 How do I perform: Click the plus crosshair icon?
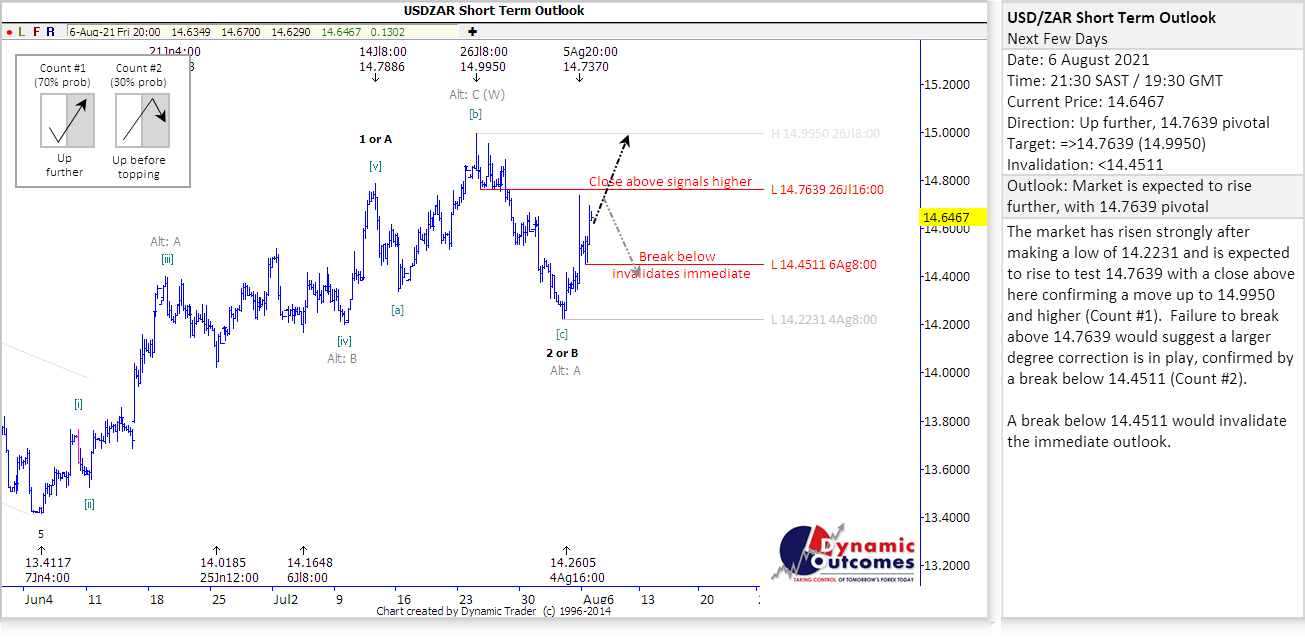pos(472,32)
